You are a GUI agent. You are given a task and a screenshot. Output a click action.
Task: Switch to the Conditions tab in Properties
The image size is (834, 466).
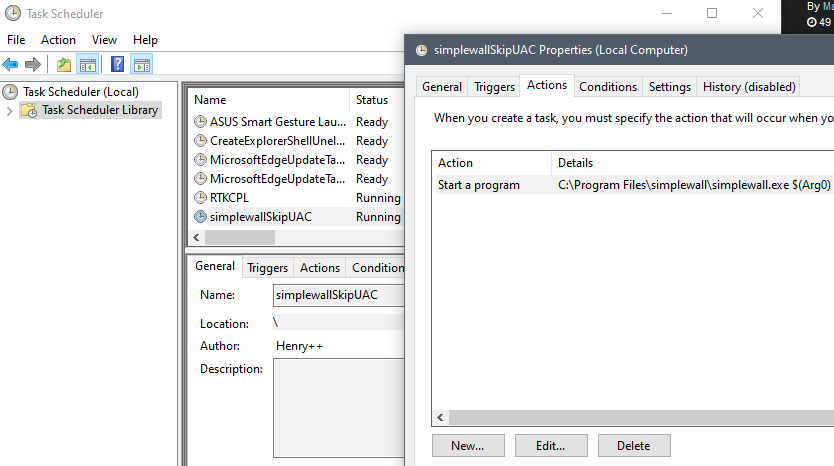click(608, 87)
